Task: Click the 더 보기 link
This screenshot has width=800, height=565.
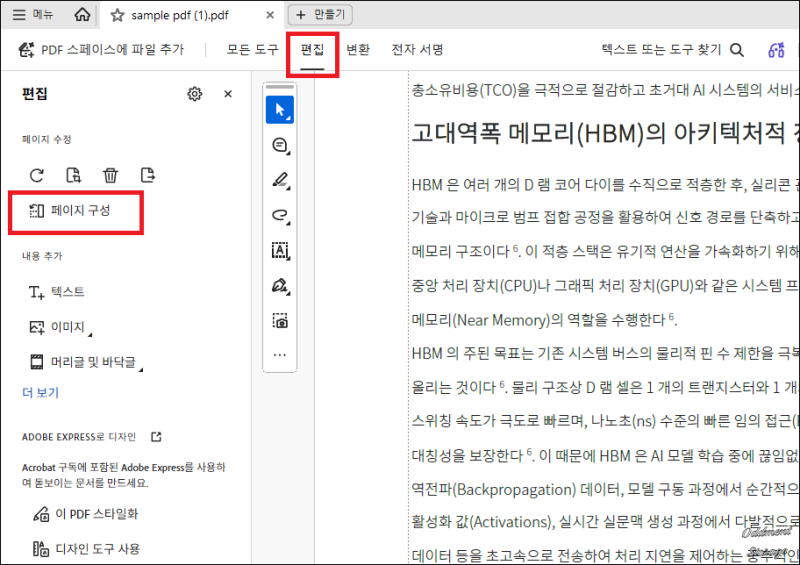Action: (x=41, y=392)
